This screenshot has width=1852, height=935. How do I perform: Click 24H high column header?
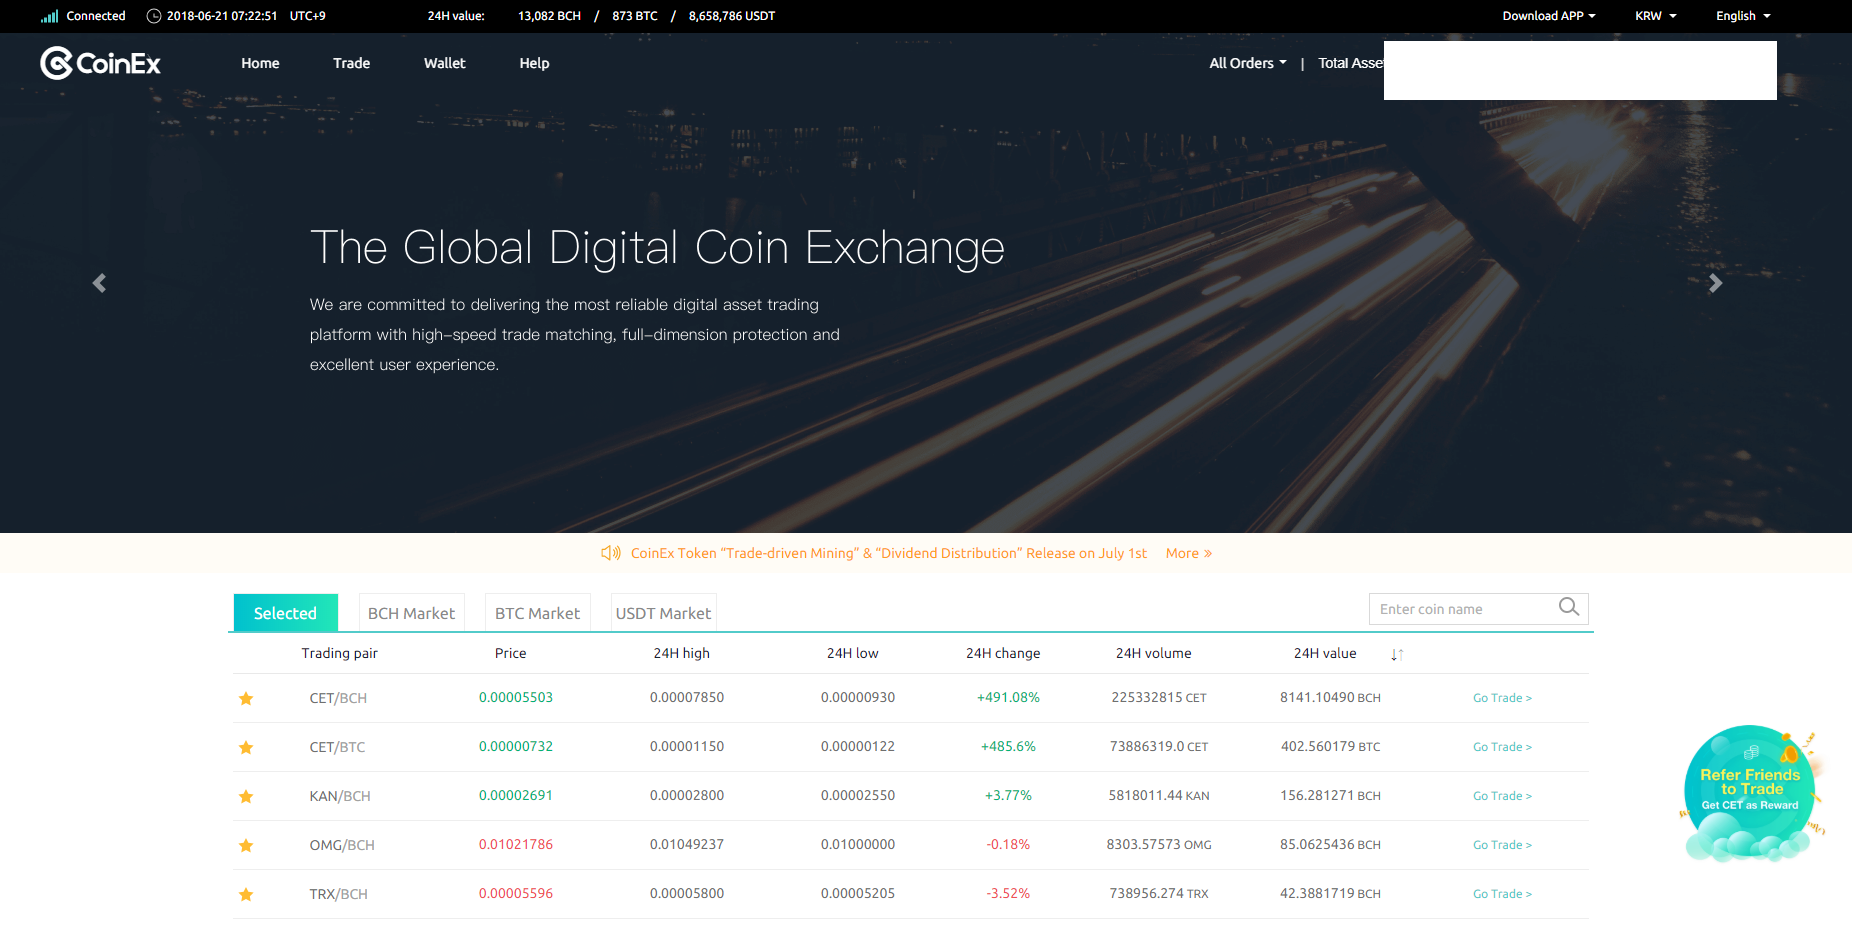(682, 653)
